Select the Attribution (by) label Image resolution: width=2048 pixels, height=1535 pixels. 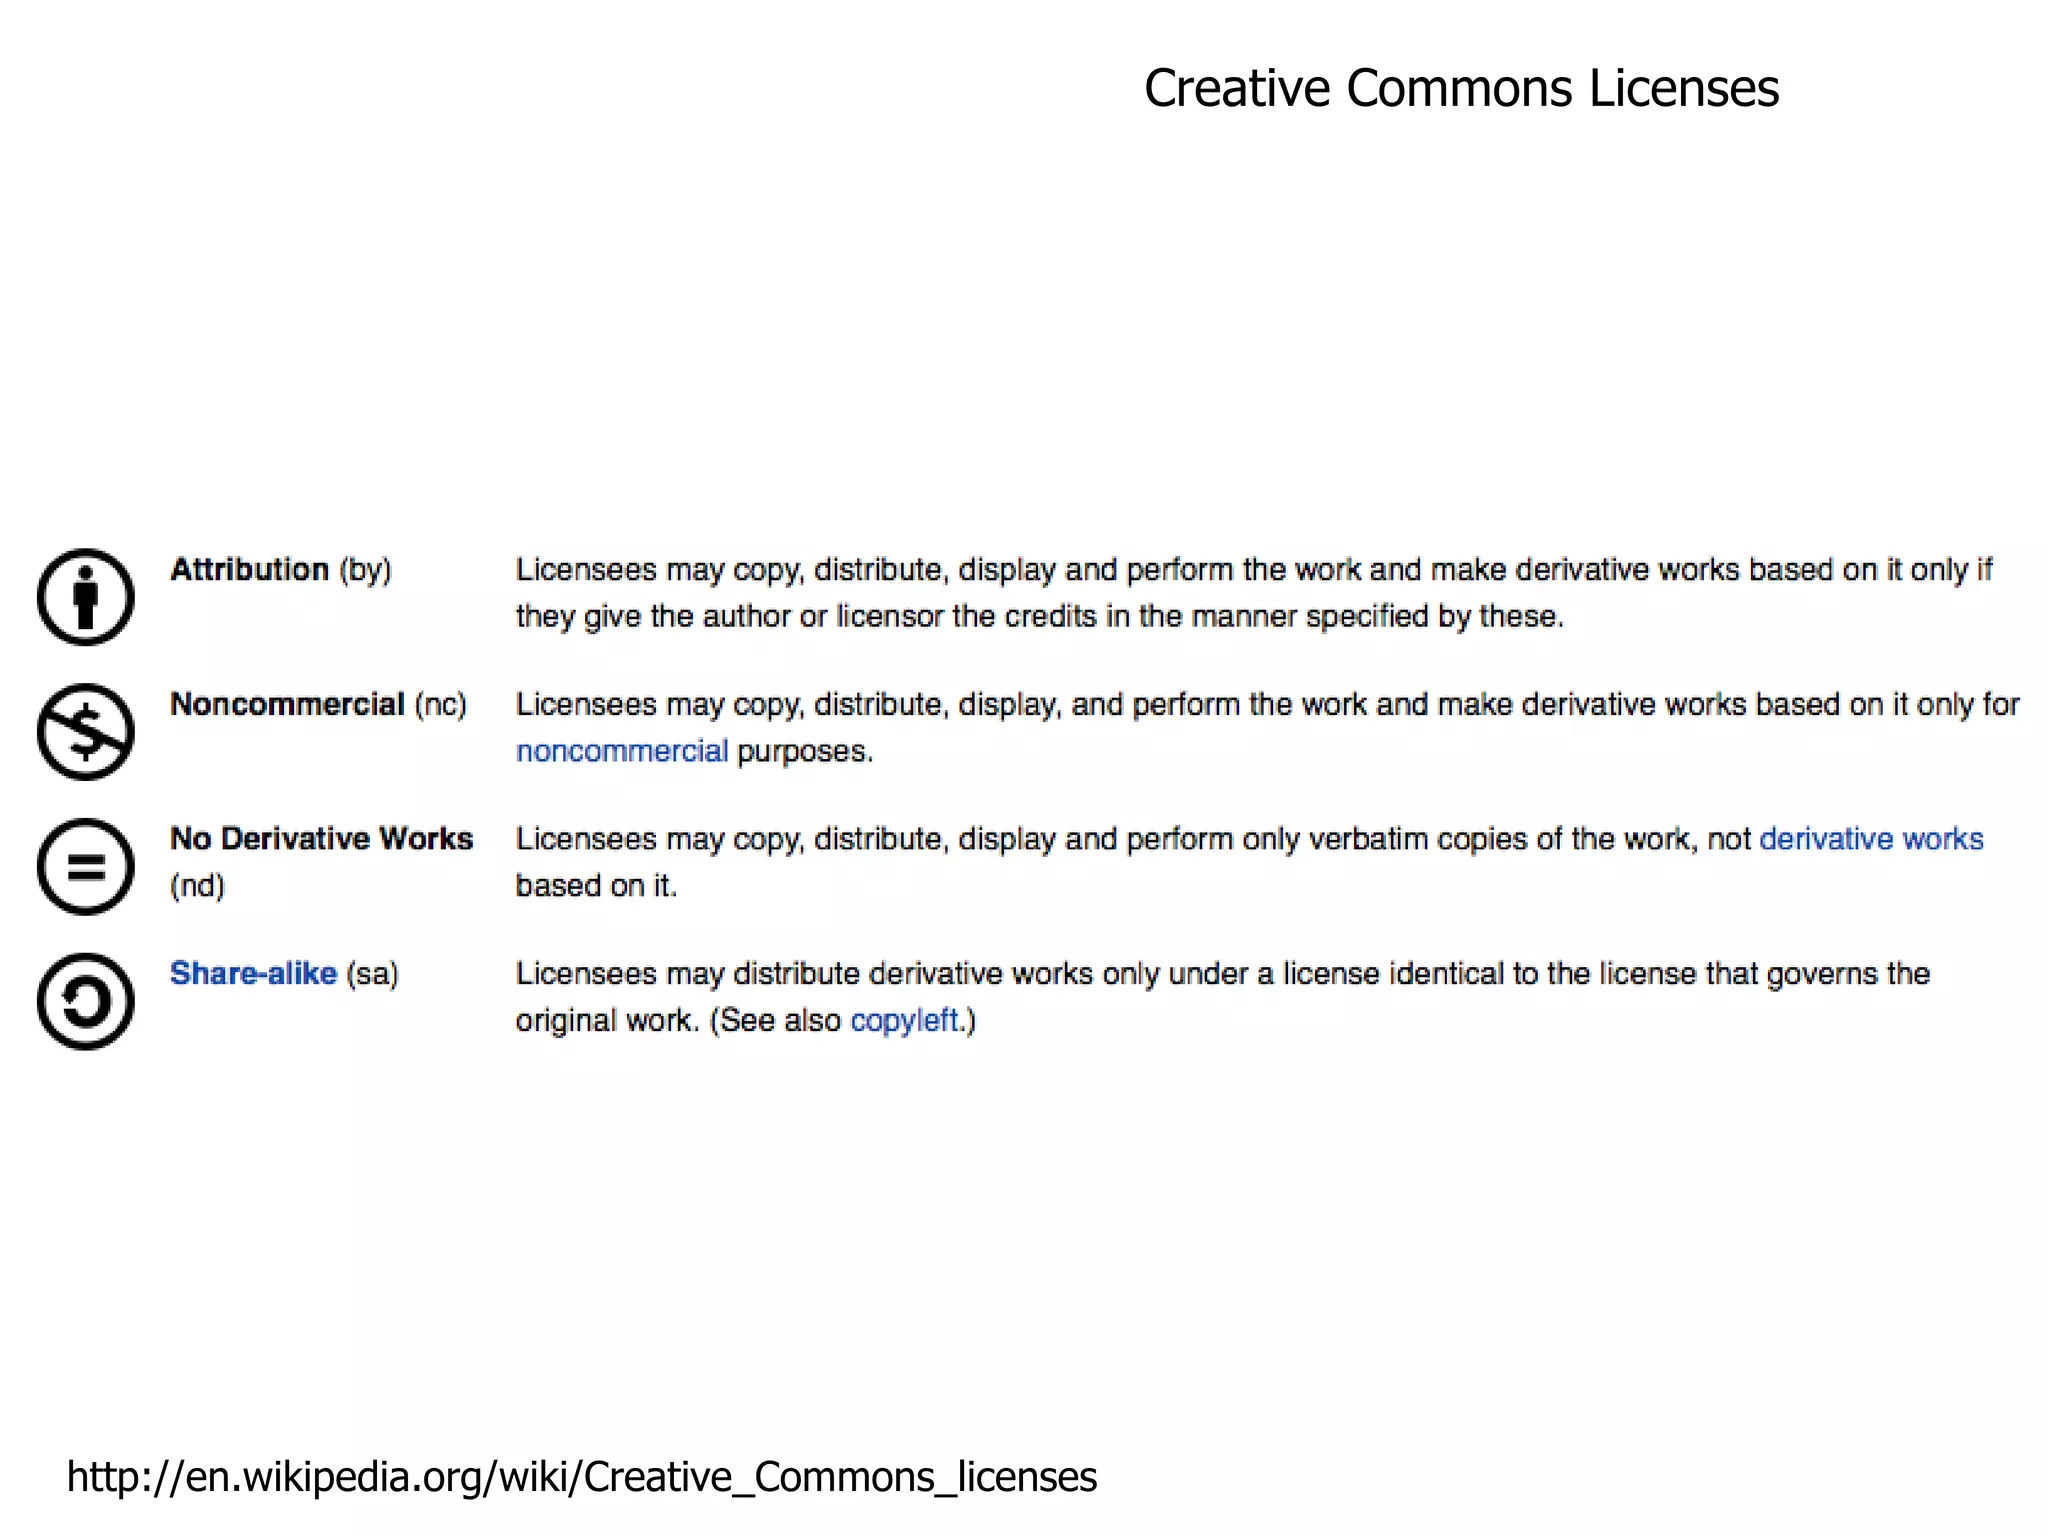click(x=280, y=570)
